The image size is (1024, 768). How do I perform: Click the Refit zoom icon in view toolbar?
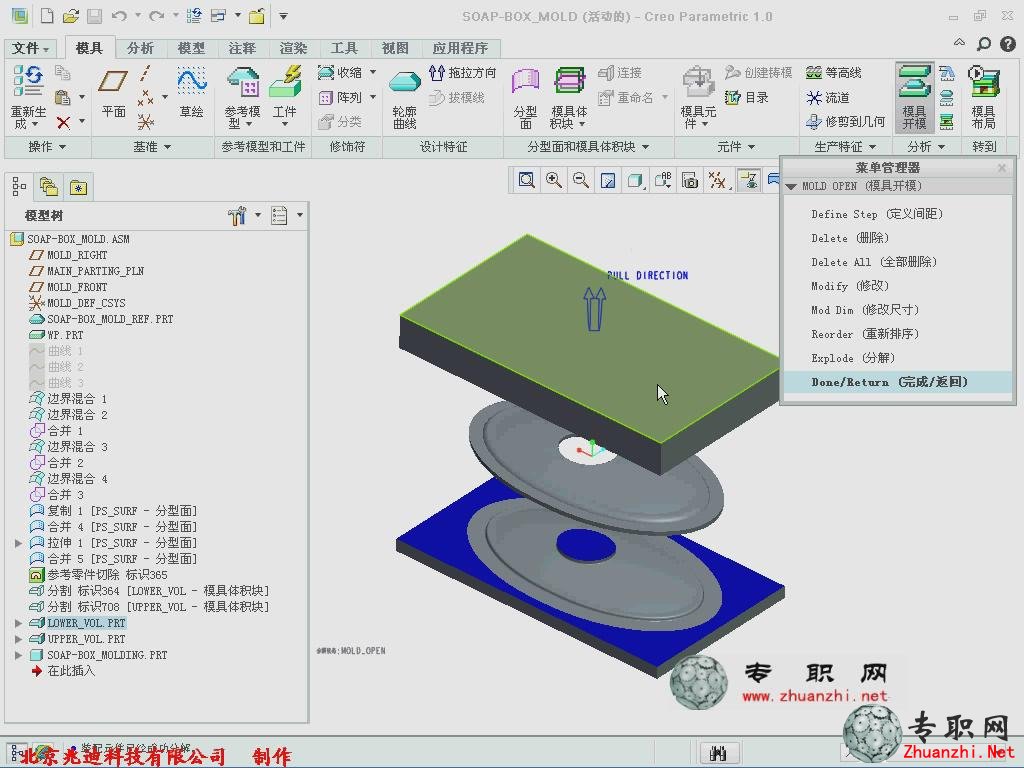(526, 180)
